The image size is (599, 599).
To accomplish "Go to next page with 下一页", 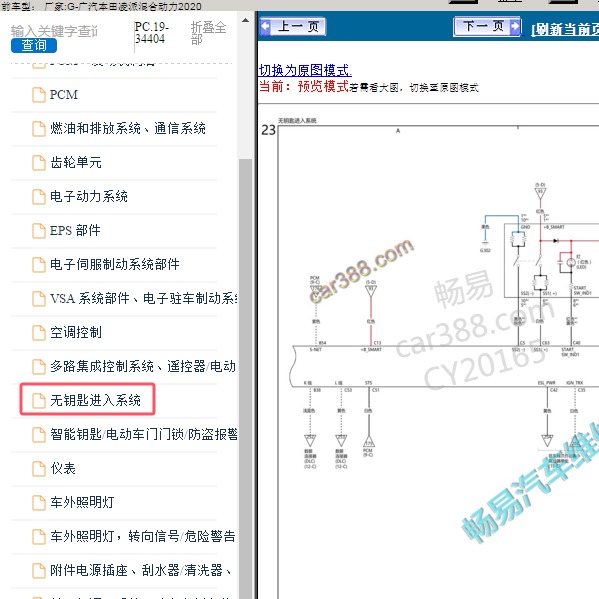I will point(487,26).
